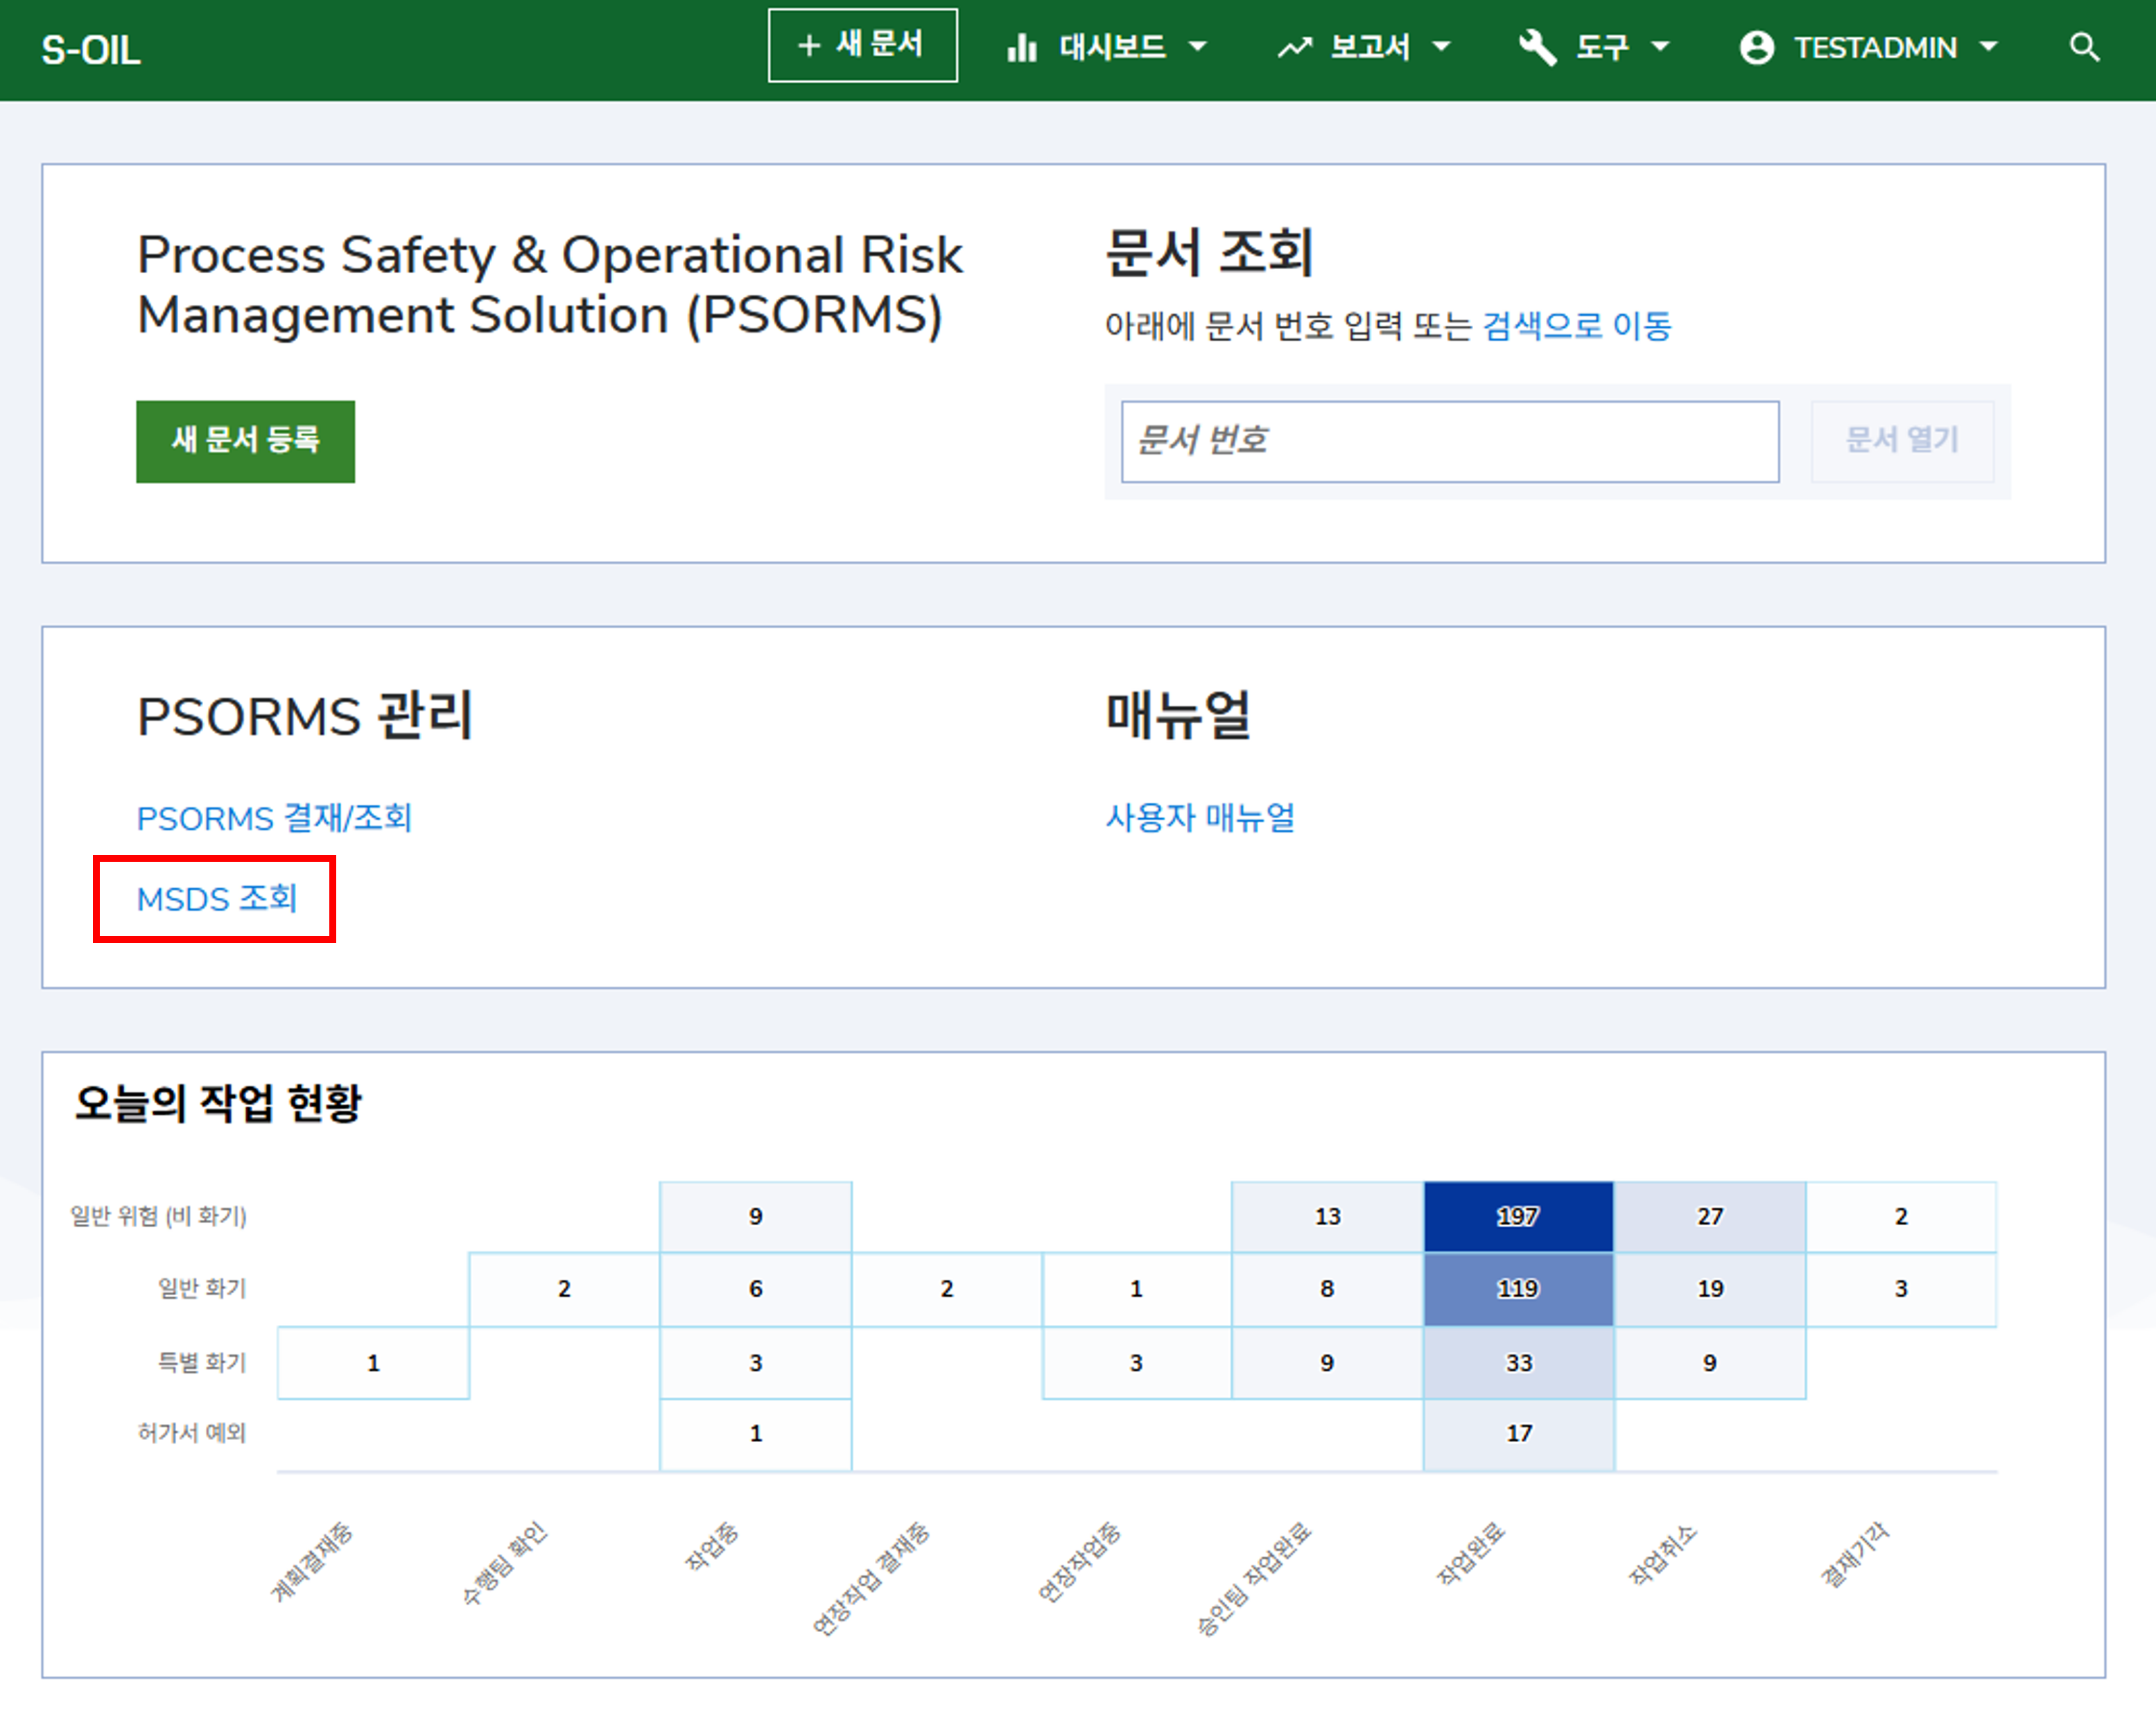Screen dimensions: 2156x1716
Task: Click the trend line icon beside 보고서
Action: [x=1294, y=47]
